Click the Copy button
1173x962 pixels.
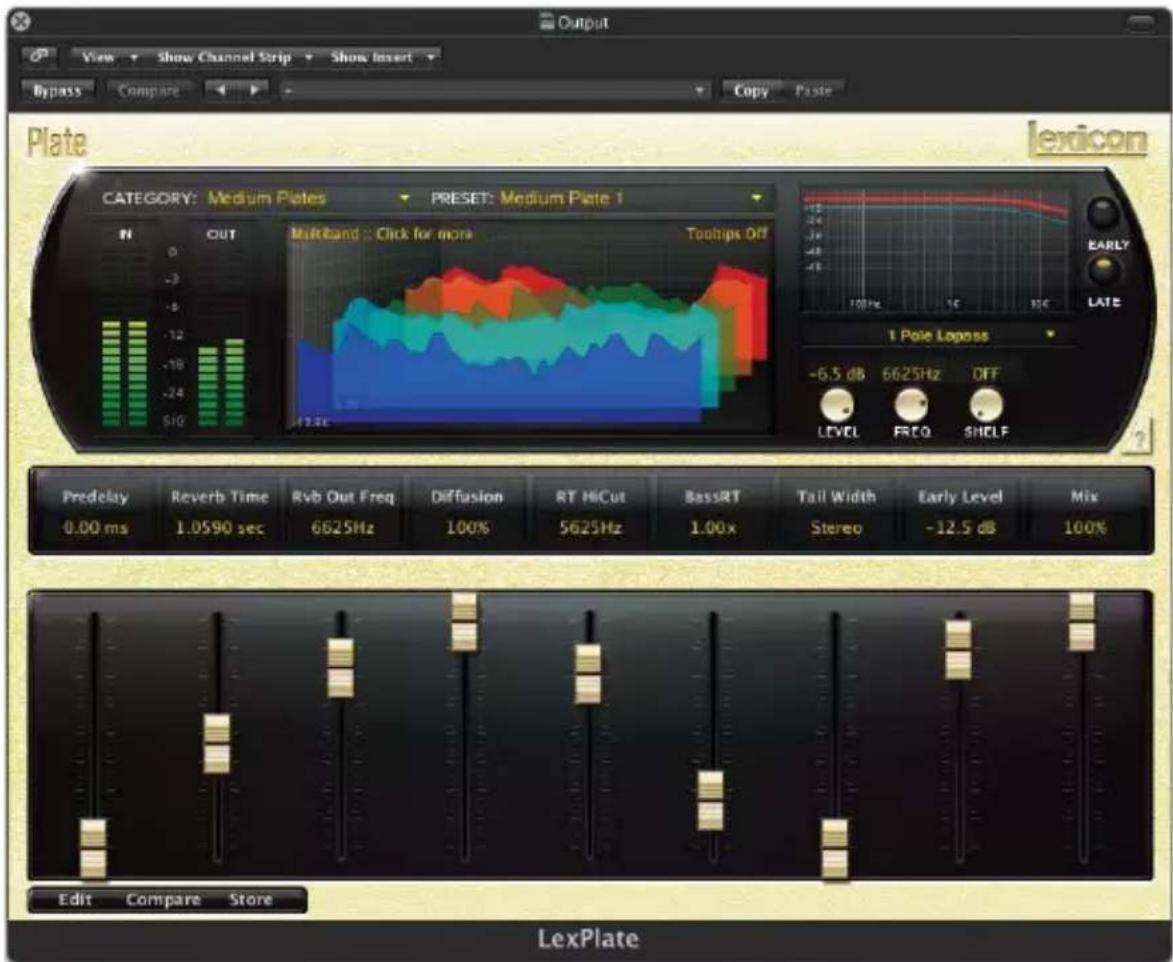(x=751, y=91)
